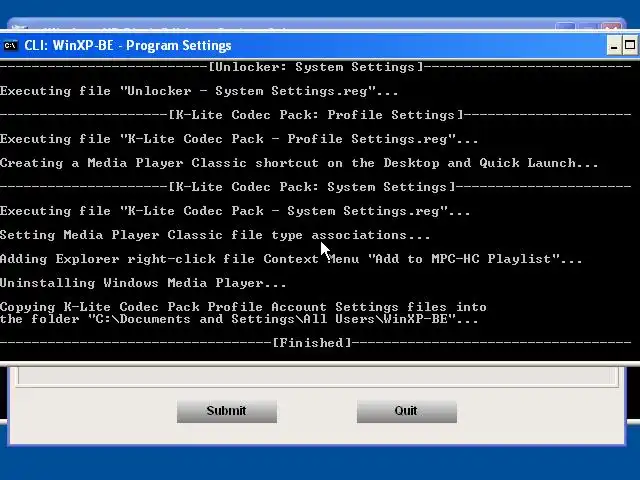Click 'Executing file "K-Lite Codec Pack - Profile Settings.reg"' line

click(239, 139)
